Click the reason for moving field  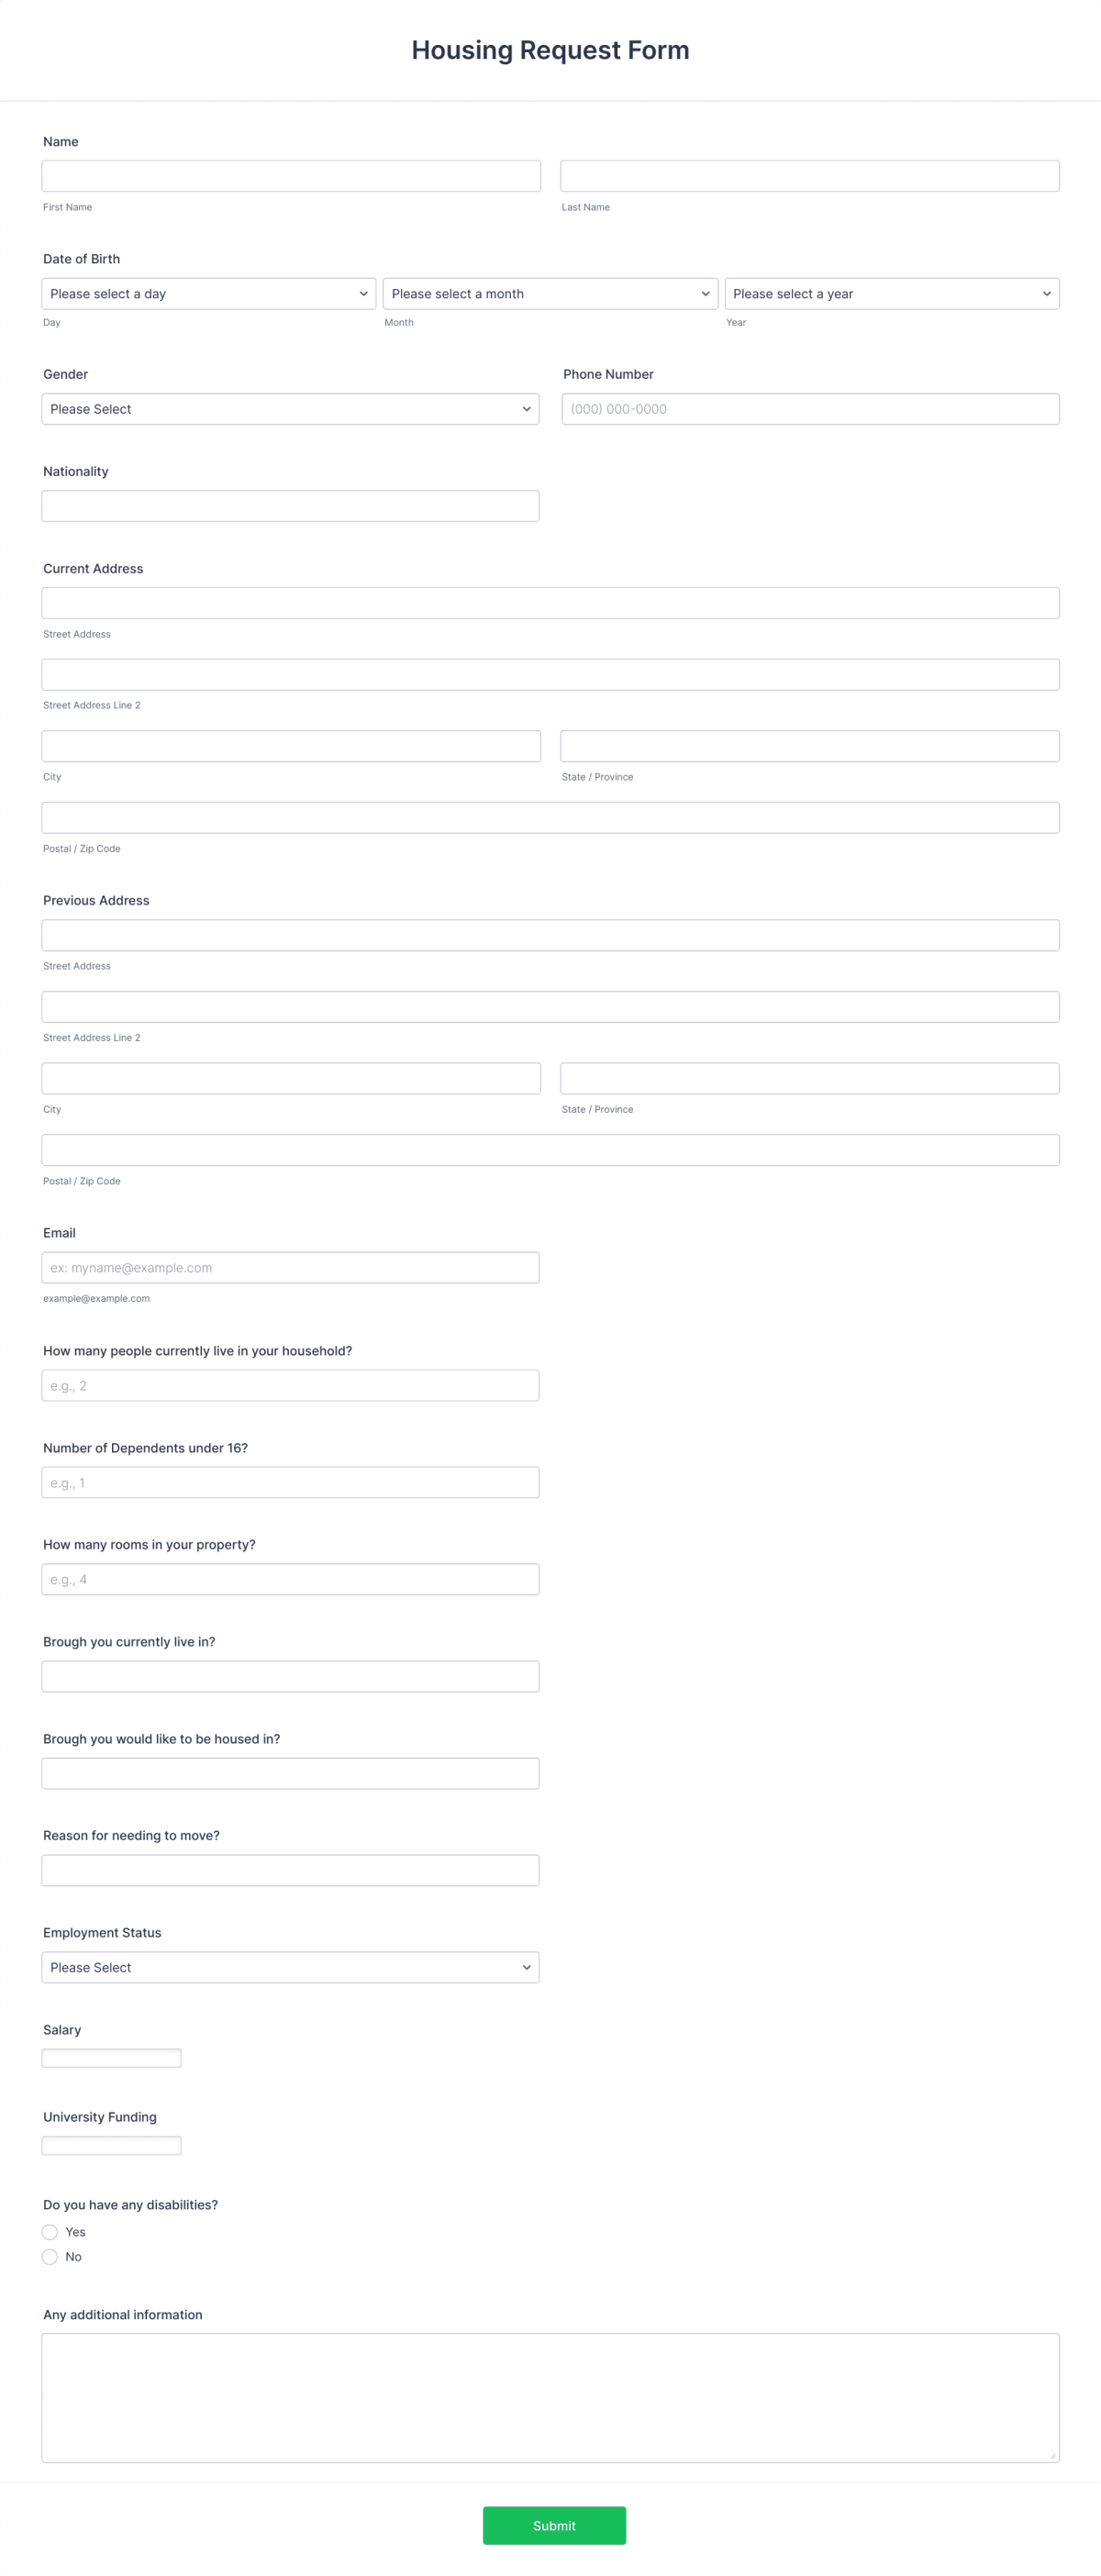290,1869
